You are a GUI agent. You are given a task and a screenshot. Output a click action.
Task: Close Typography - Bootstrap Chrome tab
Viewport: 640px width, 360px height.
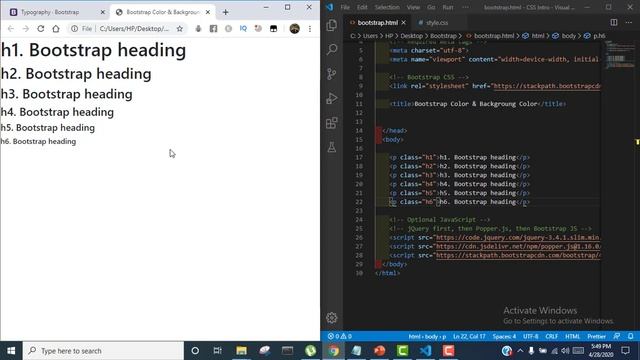click(102, 12)
